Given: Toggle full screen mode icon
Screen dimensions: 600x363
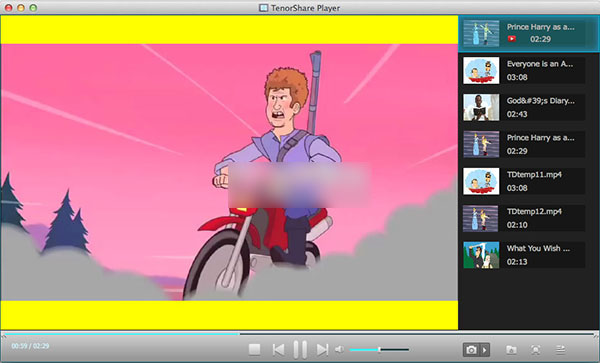Looking at the screenshot, I should coord(536,350).
